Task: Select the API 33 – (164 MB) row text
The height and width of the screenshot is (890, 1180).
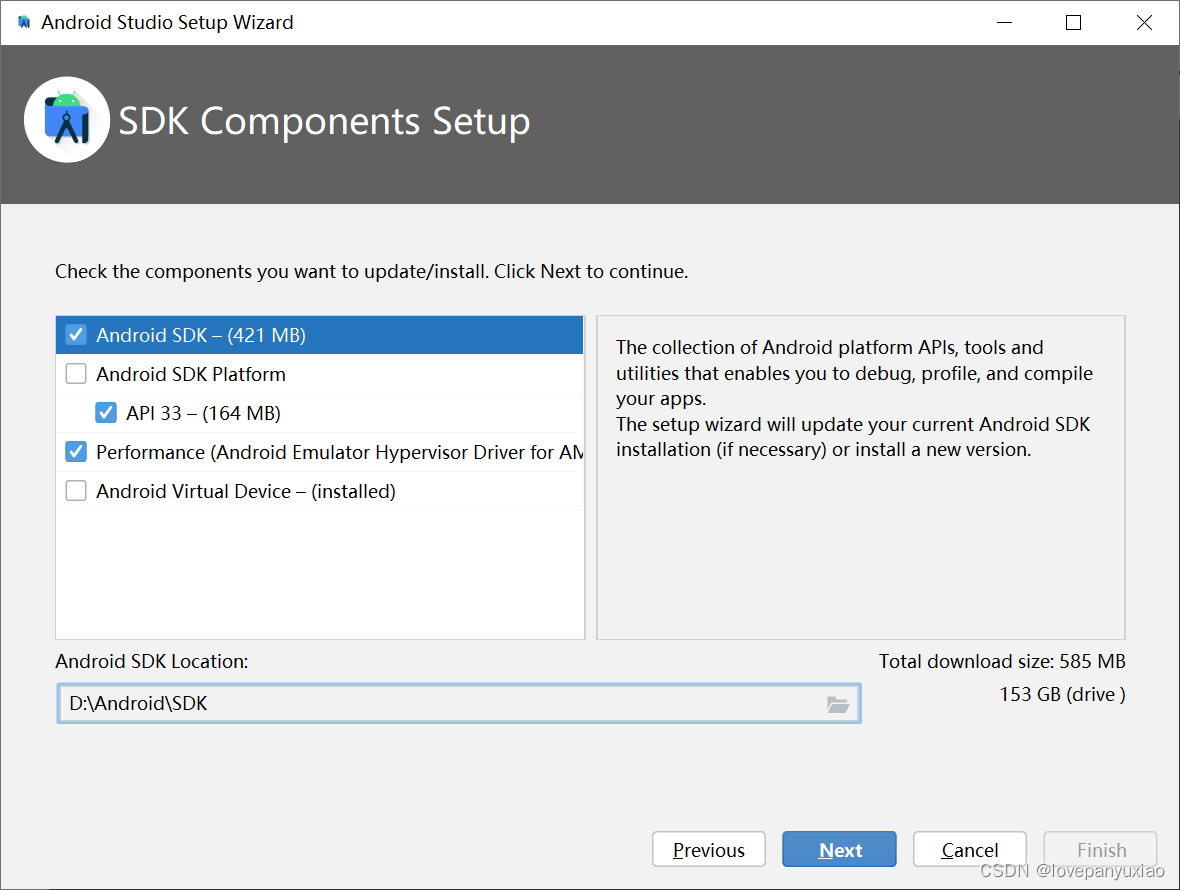Action: point(203,414)
